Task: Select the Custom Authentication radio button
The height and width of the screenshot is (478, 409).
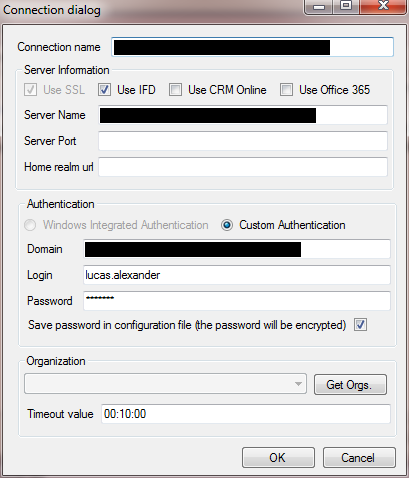Action: pyautogui.click(x=227, y=225)
